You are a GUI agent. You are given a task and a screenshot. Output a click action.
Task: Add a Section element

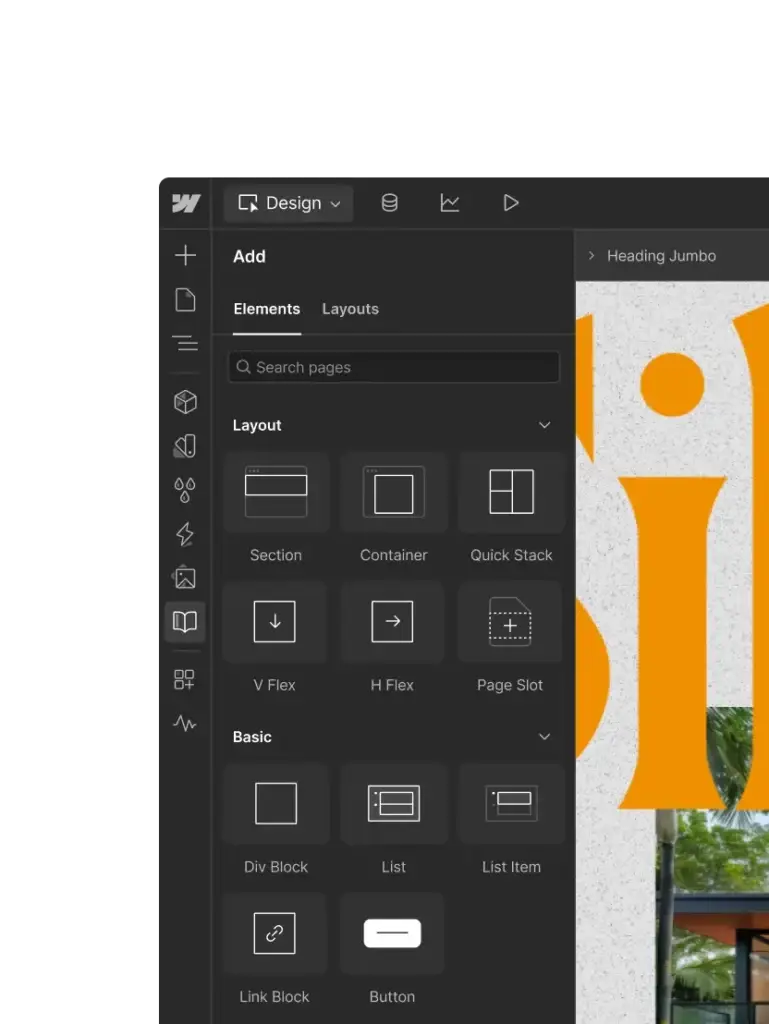(x=276, y=492)
